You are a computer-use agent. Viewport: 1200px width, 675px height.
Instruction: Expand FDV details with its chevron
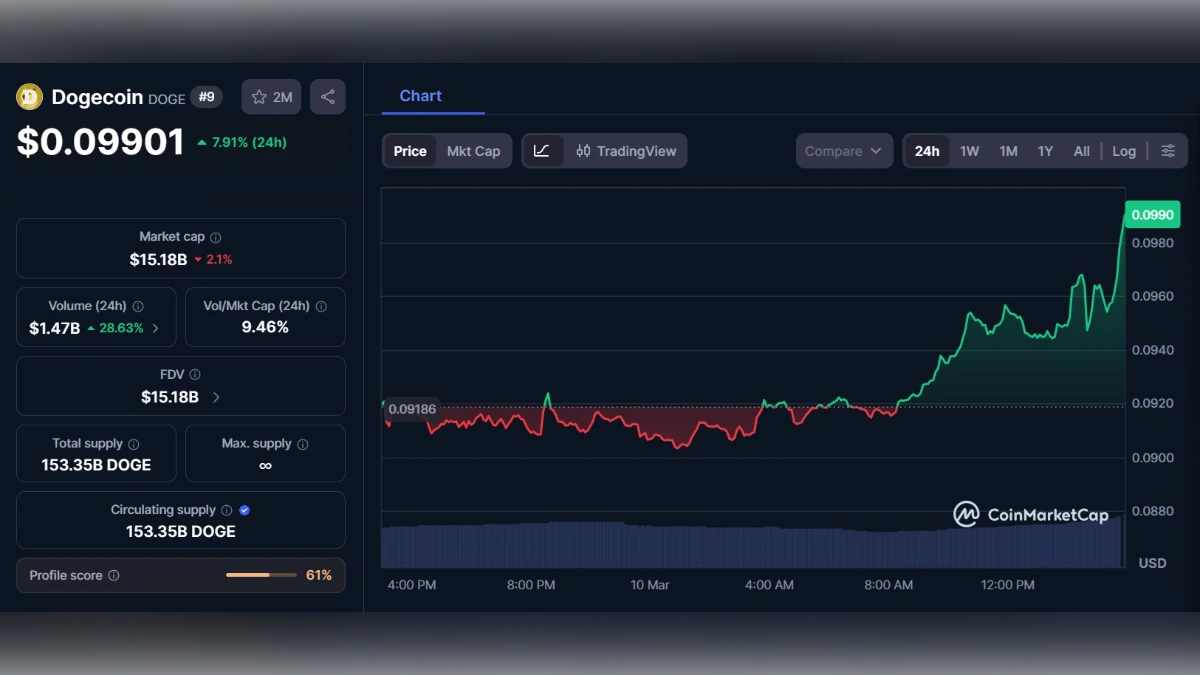click(217, 397)
